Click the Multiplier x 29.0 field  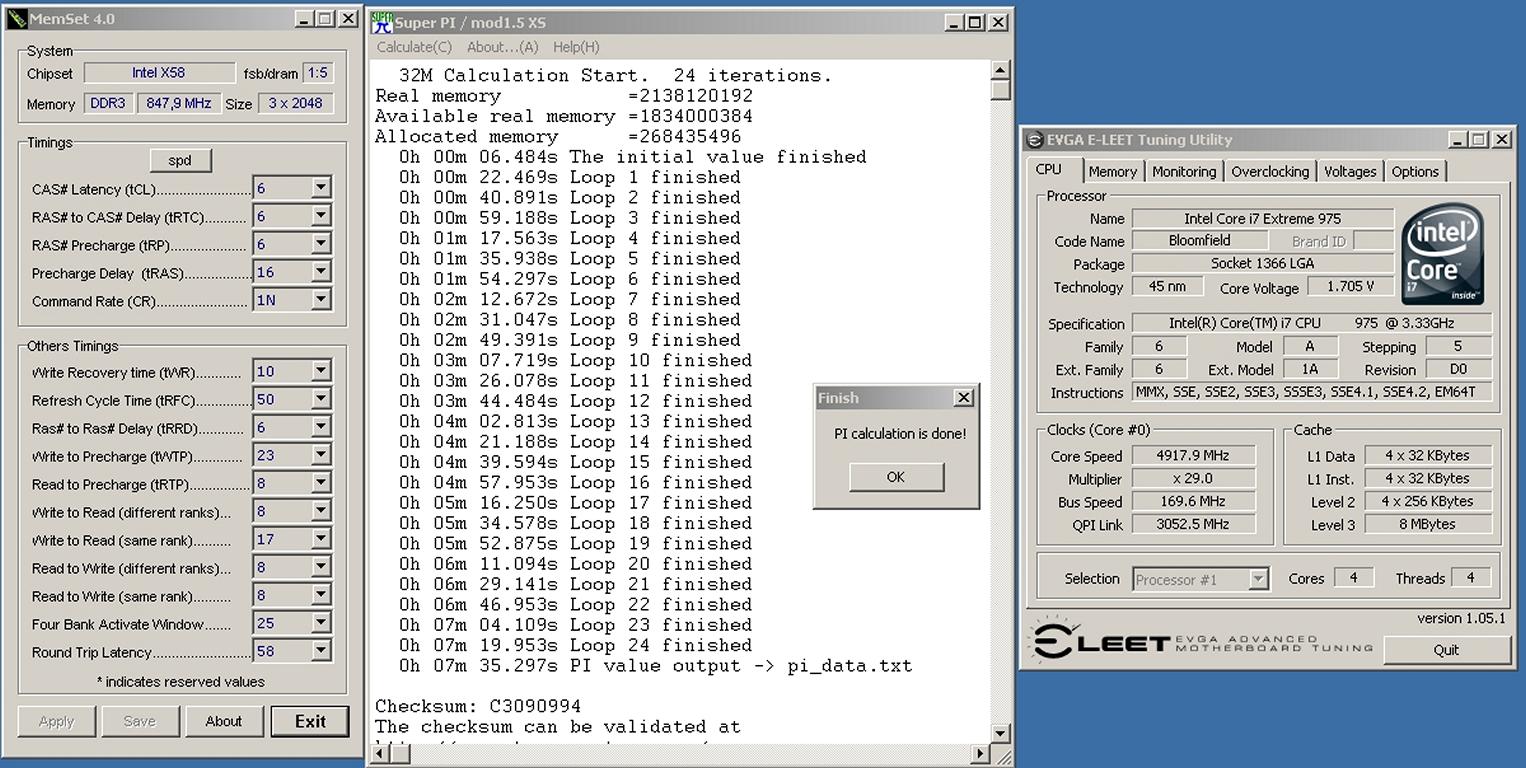(1192, 479)
